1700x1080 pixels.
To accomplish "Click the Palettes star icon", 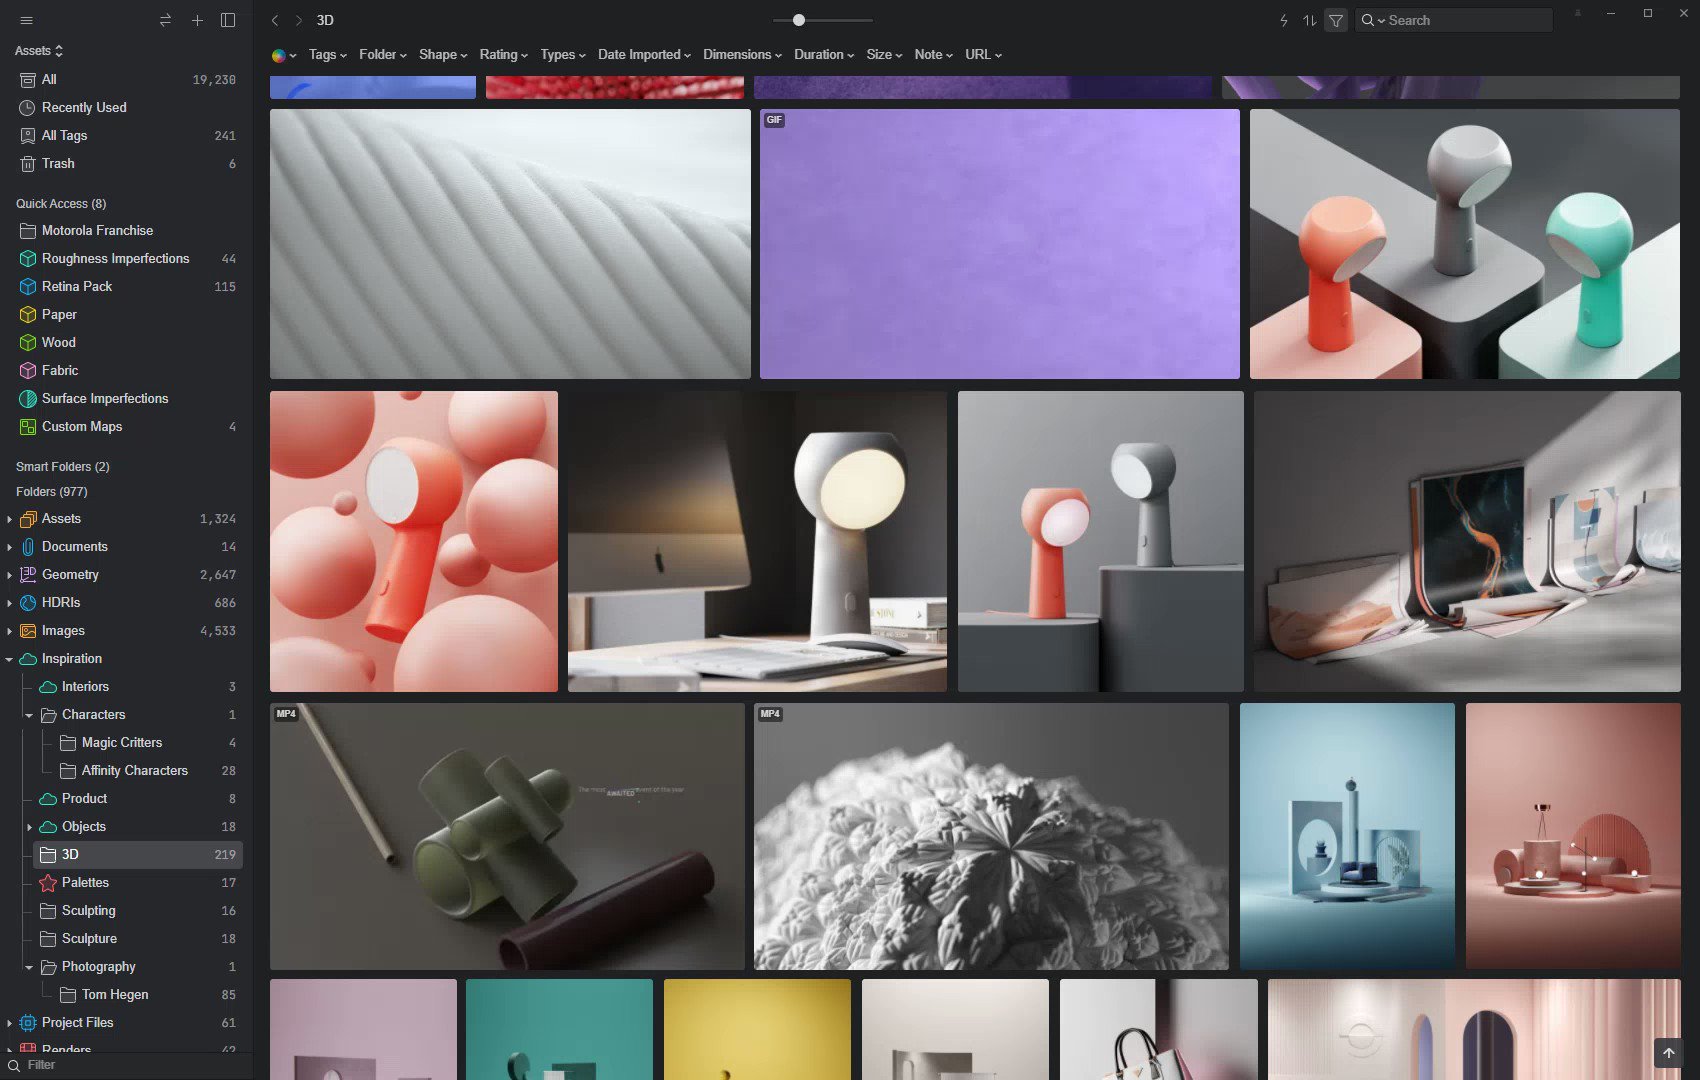I will [x=48, y=883].
